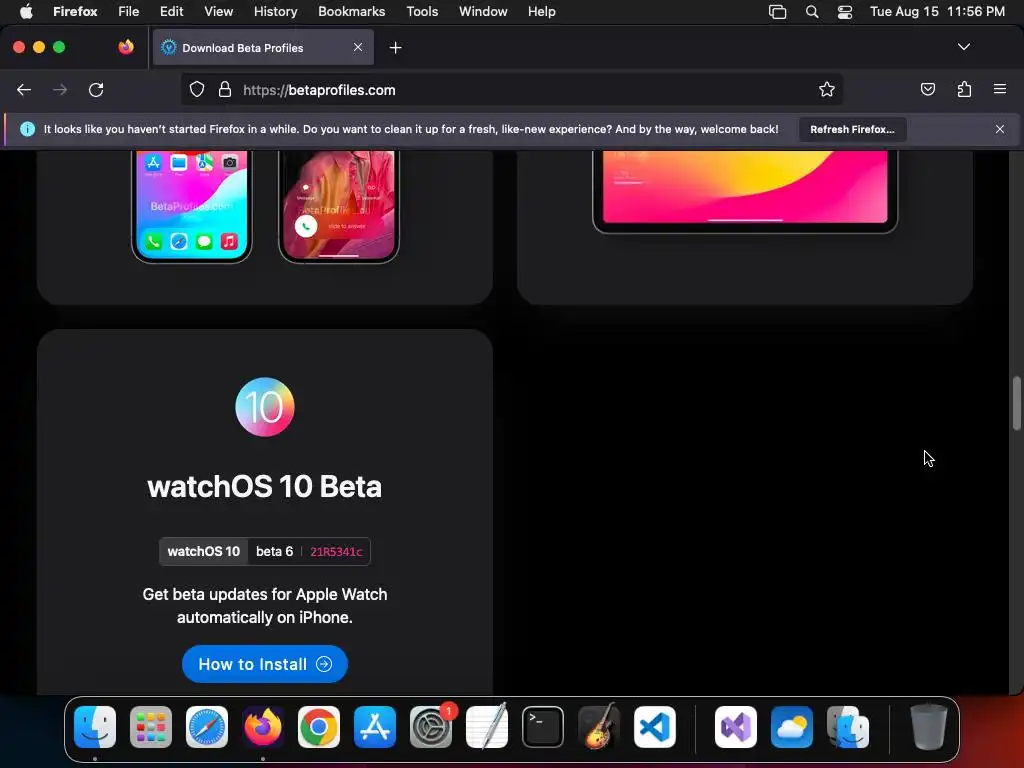This screenshot has height=768, width=1024.
Task: Open TextEdit from the Dock
Action: [x=487, y=727]
